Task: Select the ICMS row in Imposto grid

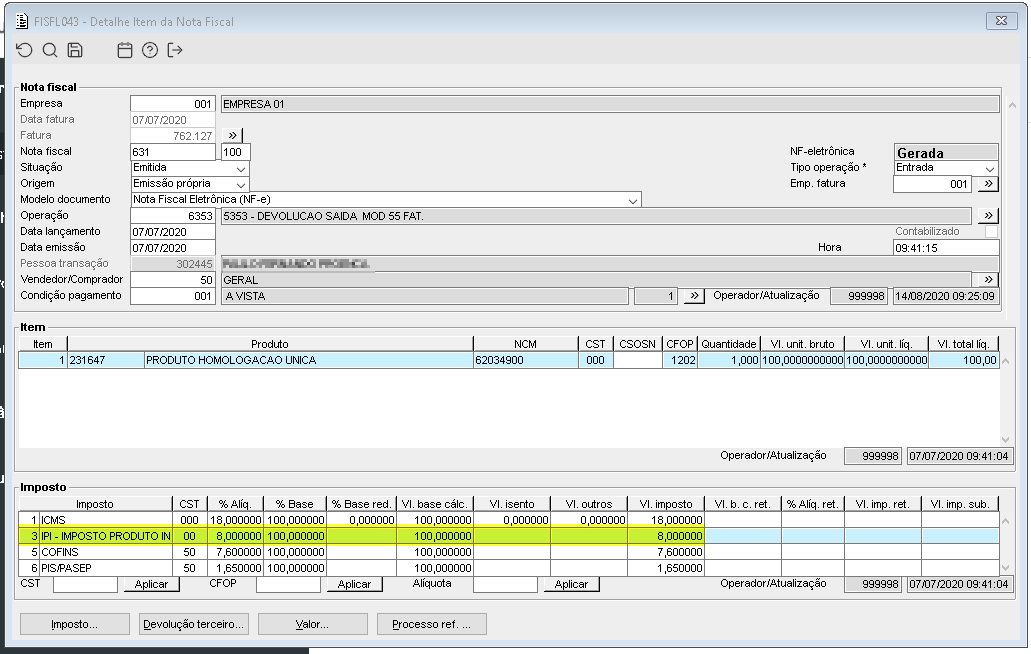Action: 509,520
